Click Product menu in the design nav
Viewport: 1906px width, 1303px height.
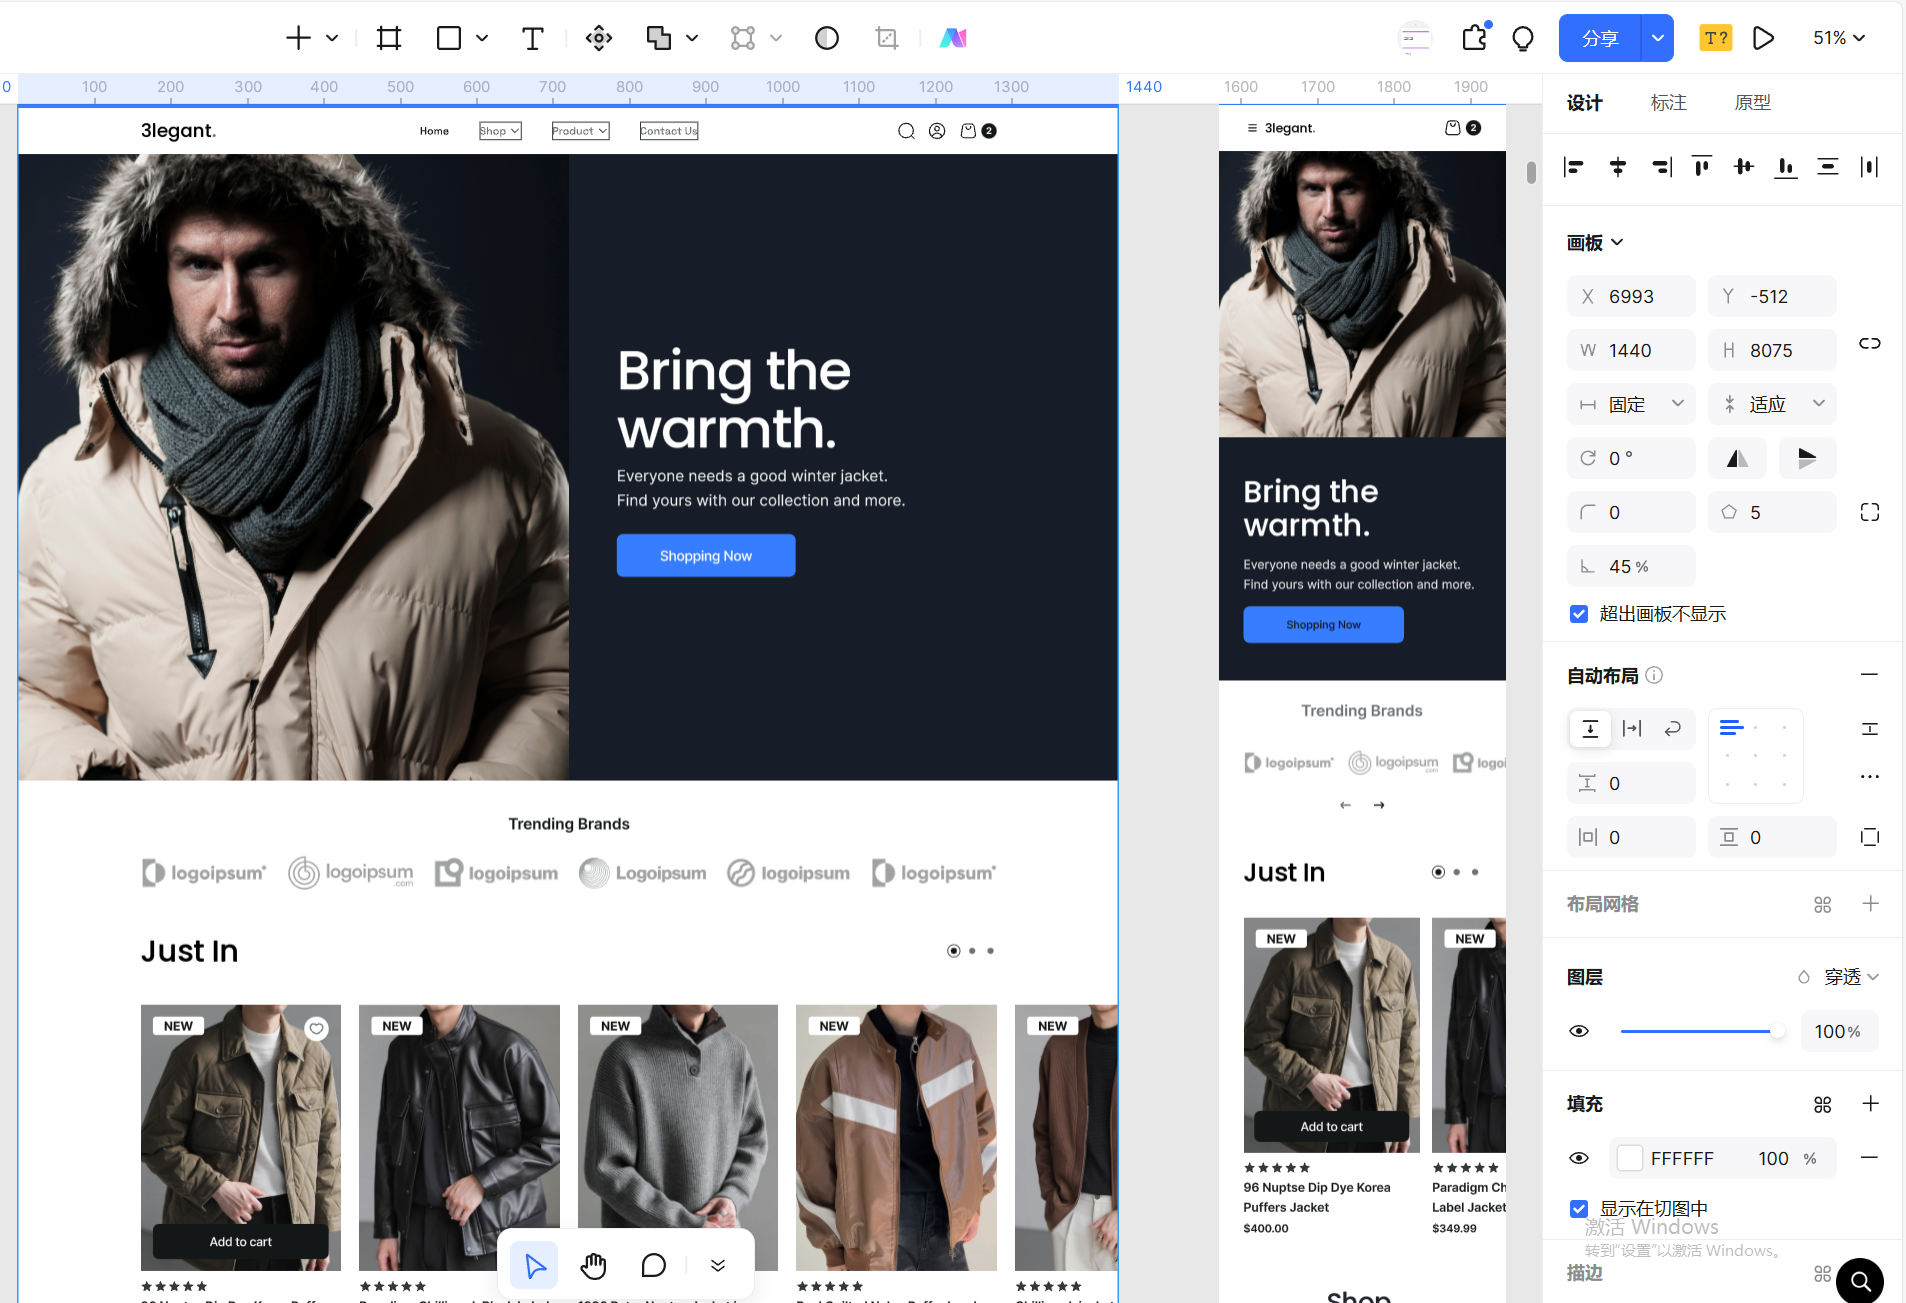[580, 131]
